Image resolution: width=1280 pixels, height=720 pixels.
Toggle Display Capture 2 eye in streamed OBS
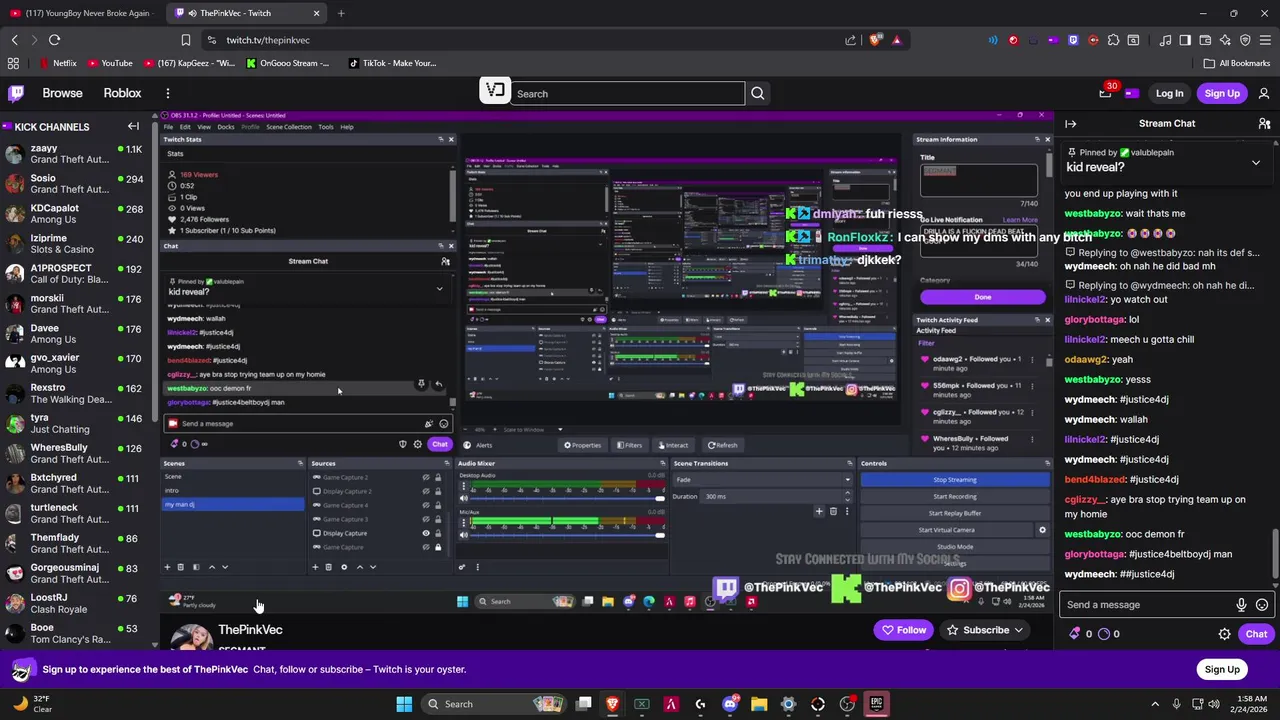(426, 491)
